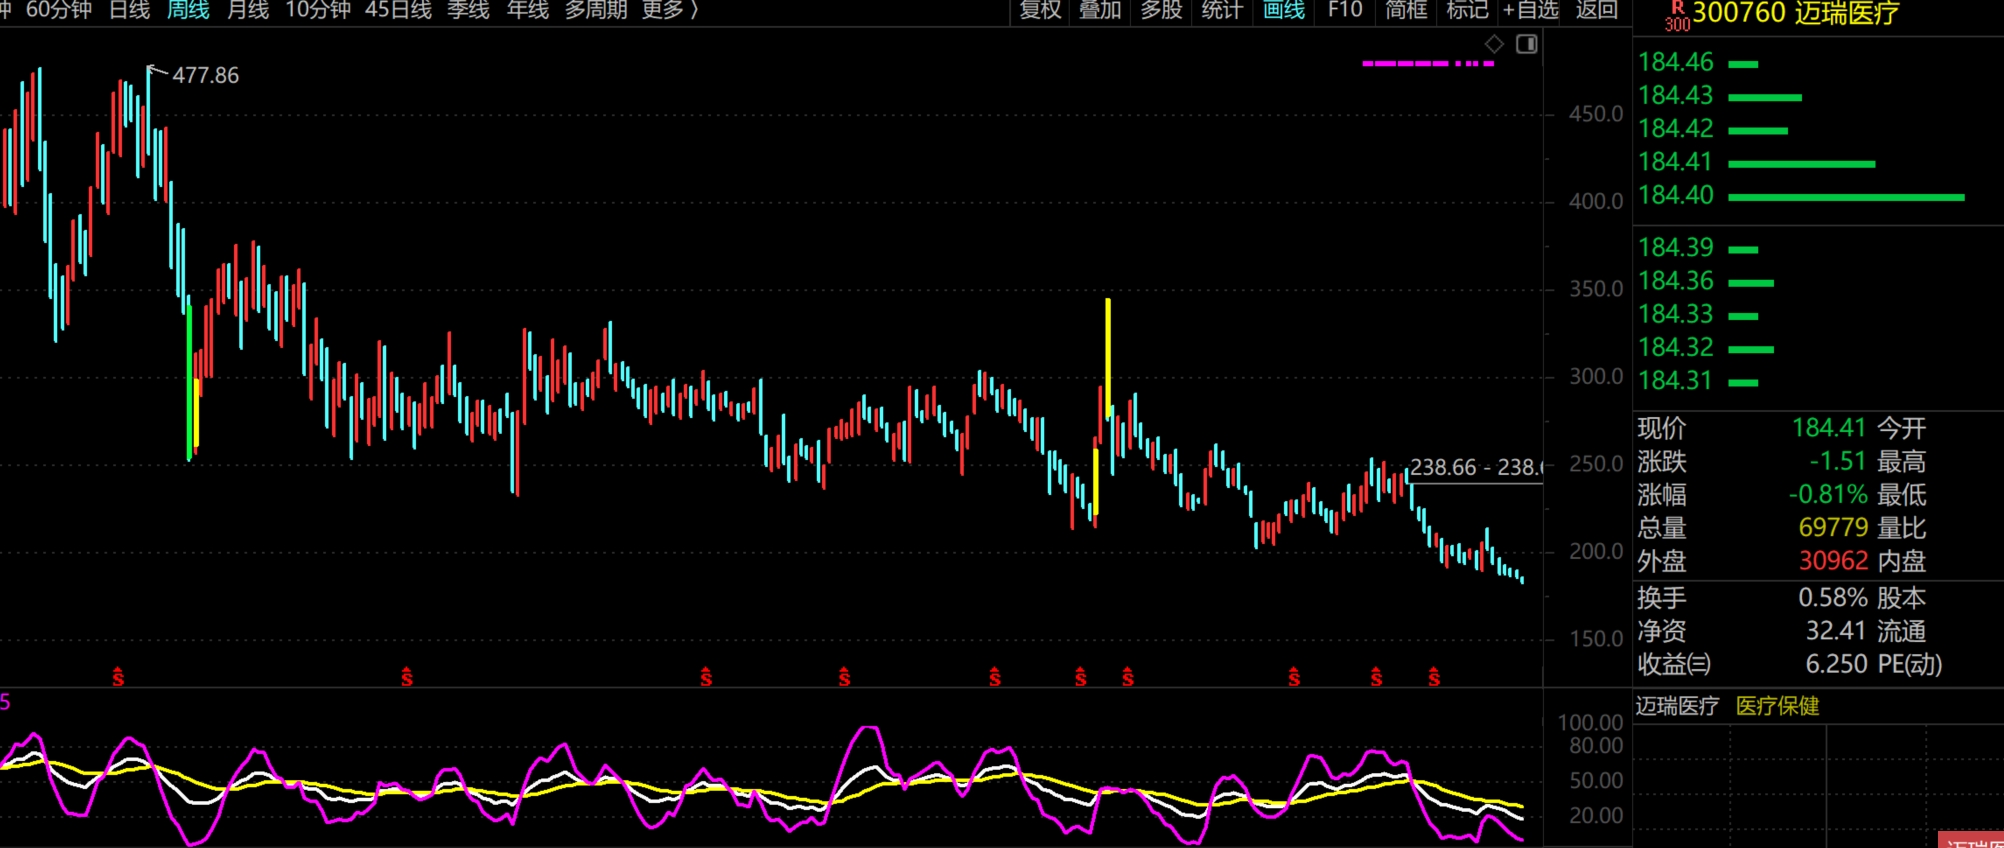2004x848 pixels.
Task: Click the red R 300 badge icon
Action: pyautogui.click(x=1677, y=15)
